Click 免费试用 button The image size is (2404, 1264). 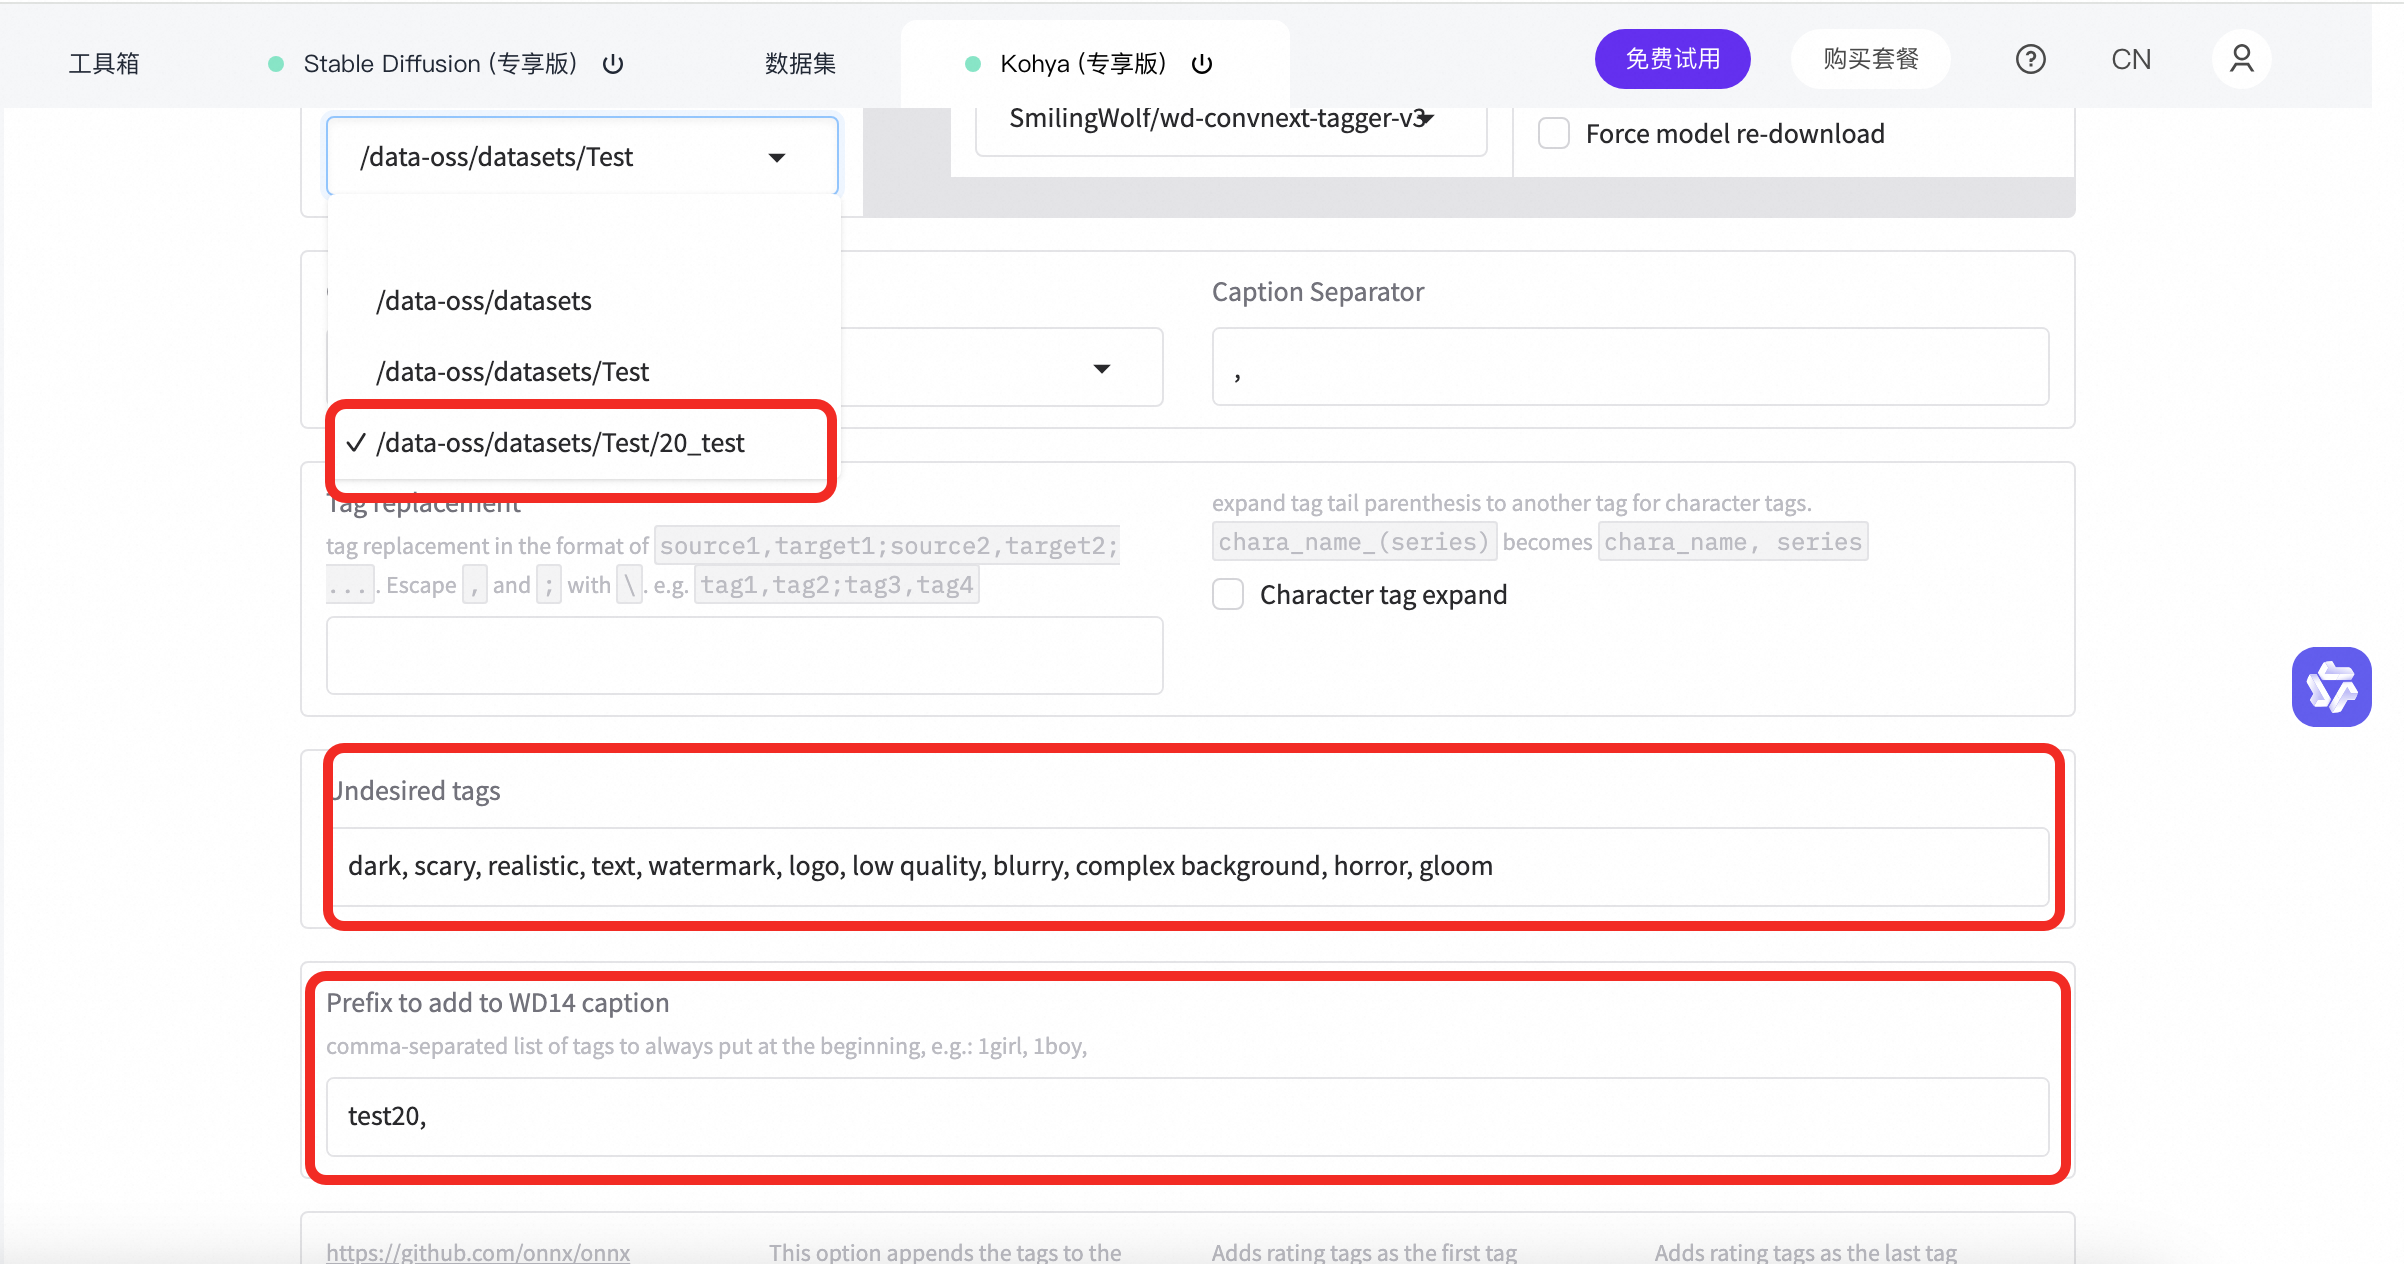coord(1672,59)
